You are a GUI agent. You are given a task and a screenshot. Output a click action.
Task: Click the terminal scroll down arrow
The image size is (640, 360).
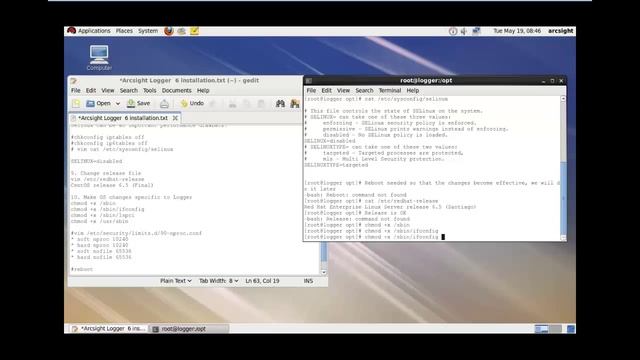click(563, 238)
